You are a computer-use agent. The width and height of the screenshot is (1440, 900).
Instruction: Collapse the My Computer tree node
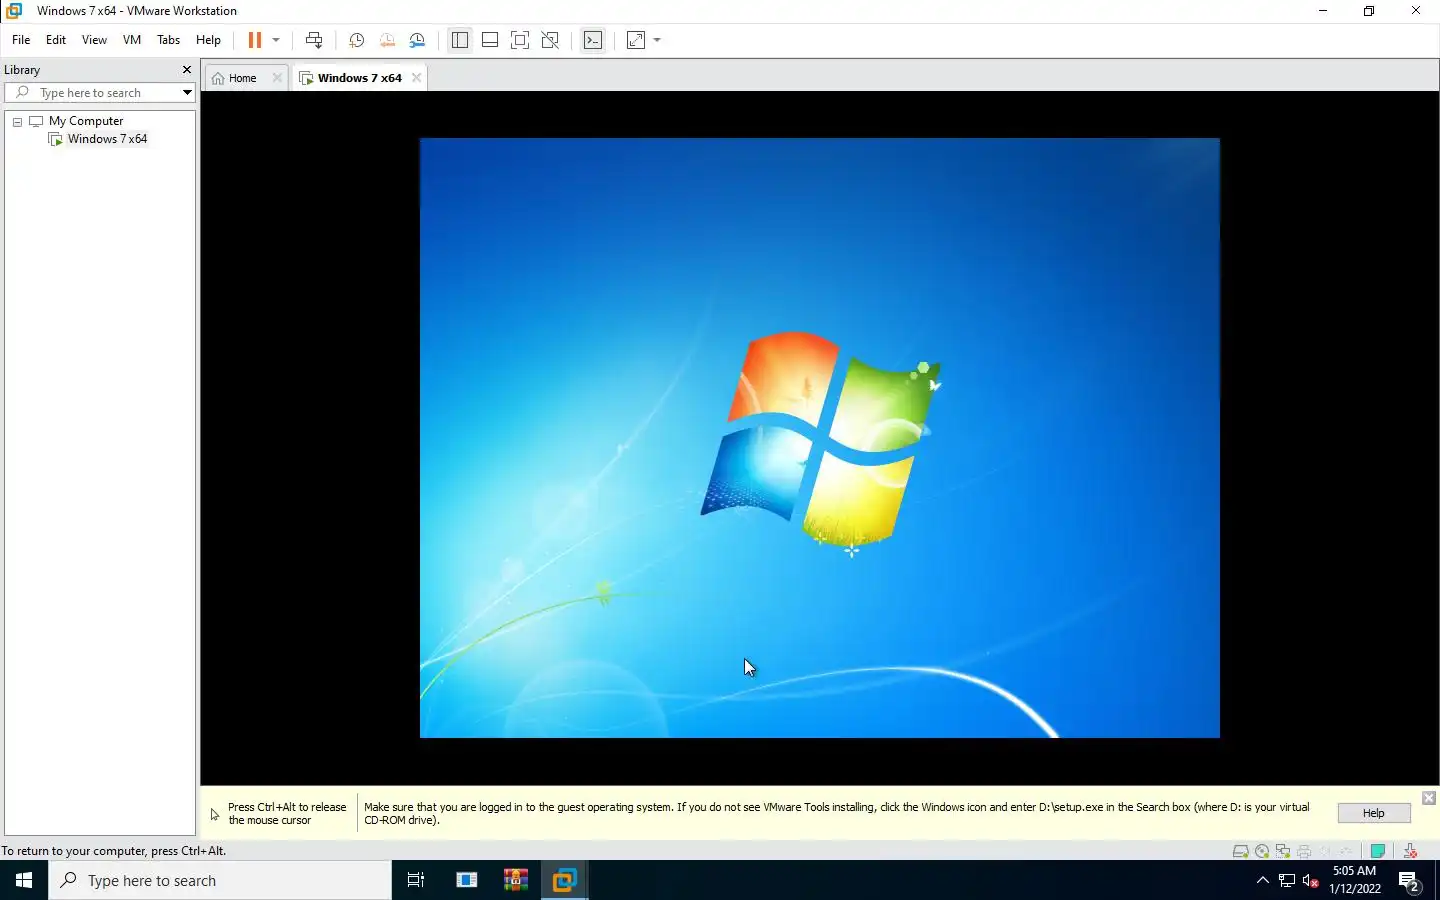pos(17,121)
